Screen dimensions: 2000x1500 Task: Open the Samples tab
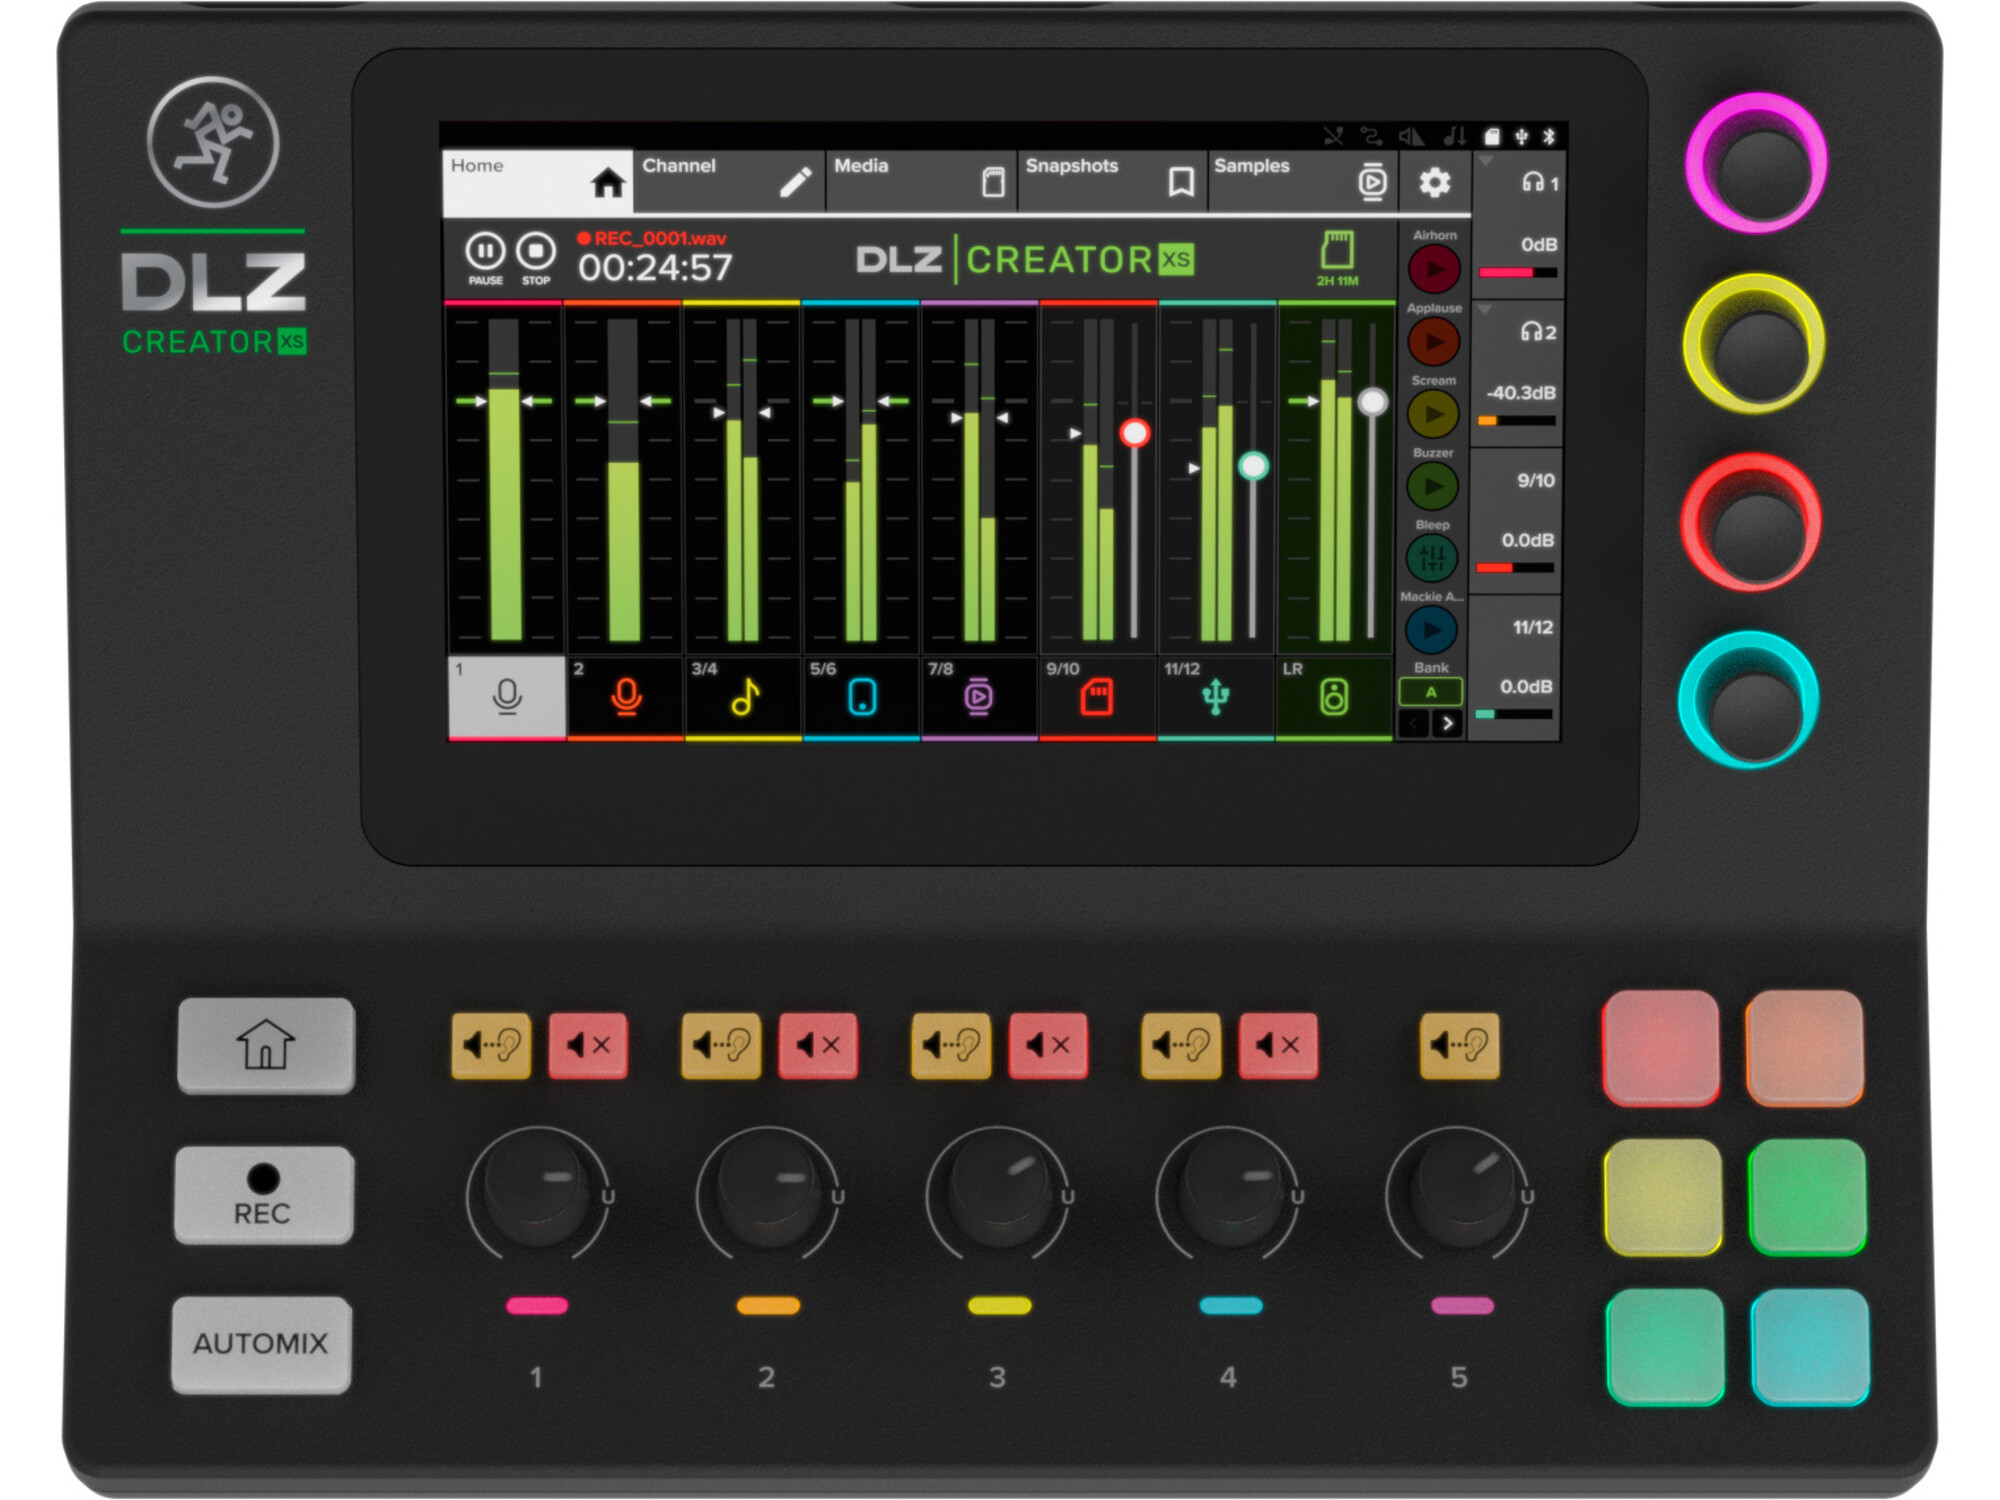click(x=1303, y=181)
